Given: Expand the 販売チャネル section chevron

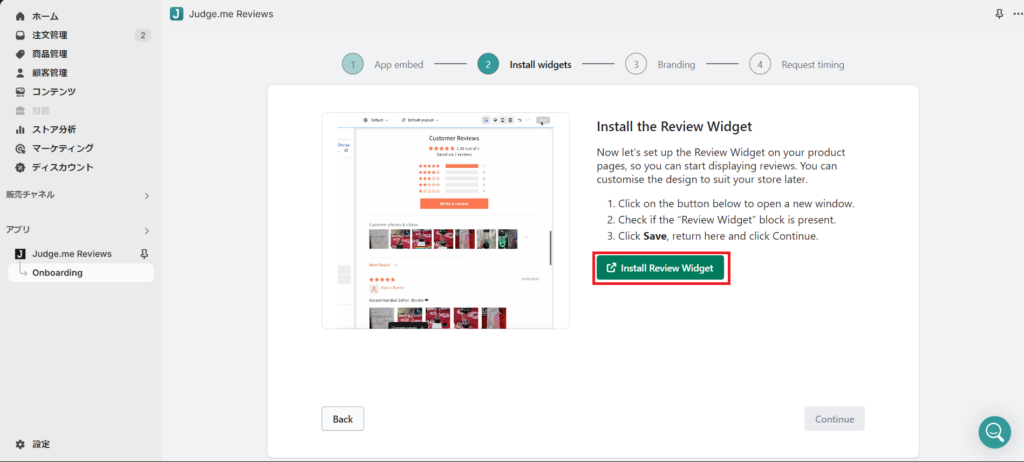Looking at the screenshot, I should point(147,195).
